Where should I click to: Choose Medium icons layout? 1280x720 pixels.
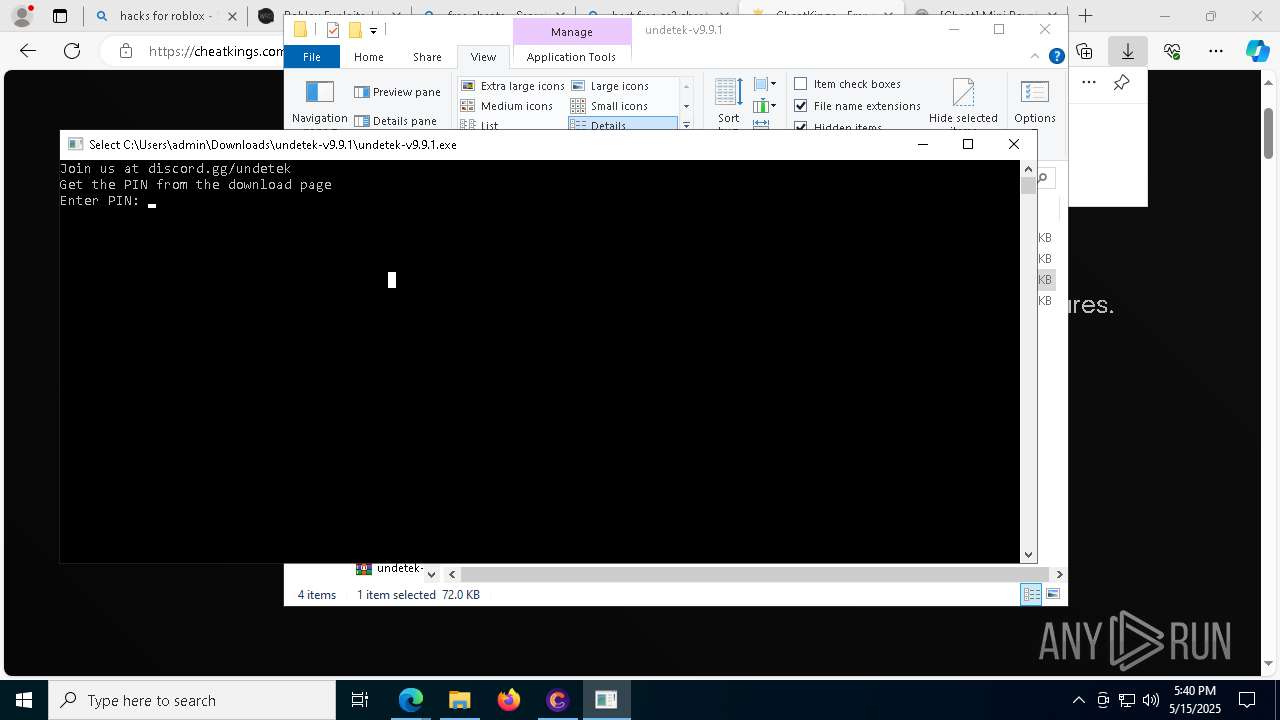tap(506, 106)
